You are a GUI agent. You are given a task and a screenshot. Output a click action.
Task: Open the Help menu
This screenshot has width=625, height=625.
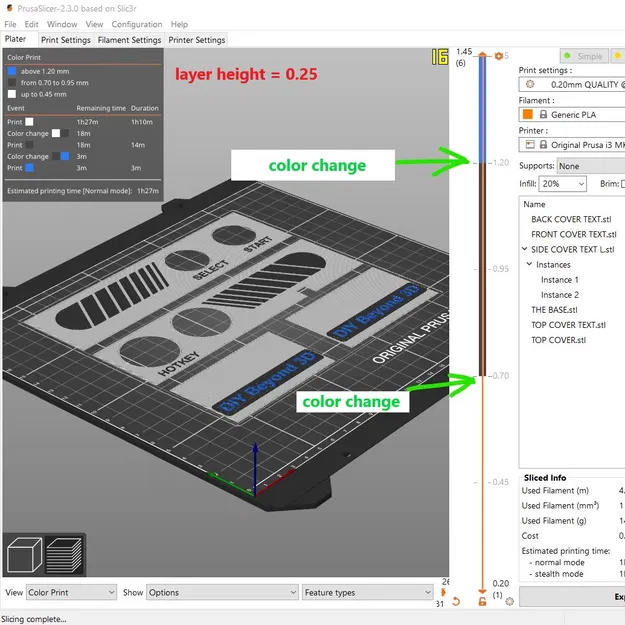[x=179, y=24]
